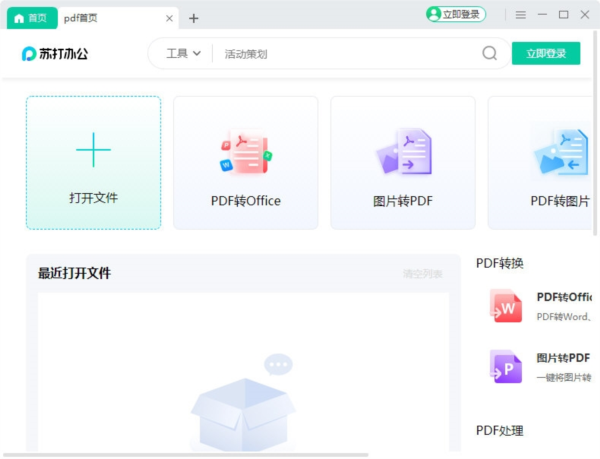Click the 立即登录 avatar pill in title bar

pyautogui.click(x=456, y=15)
